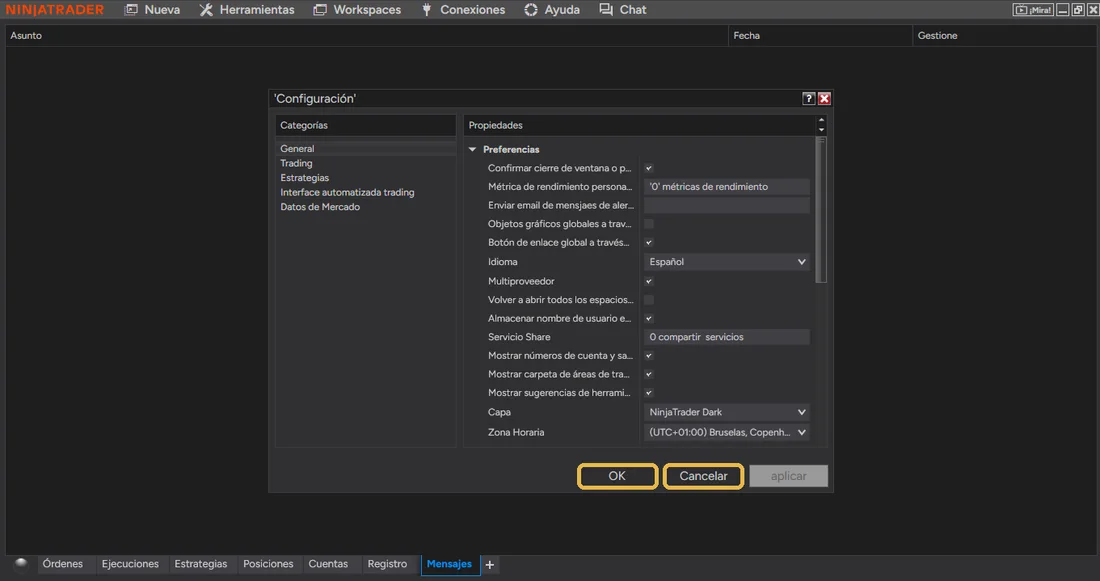This screenshot has width=1100, height=581.
Task: Open the Nueva menu
Action: [152, 10]
